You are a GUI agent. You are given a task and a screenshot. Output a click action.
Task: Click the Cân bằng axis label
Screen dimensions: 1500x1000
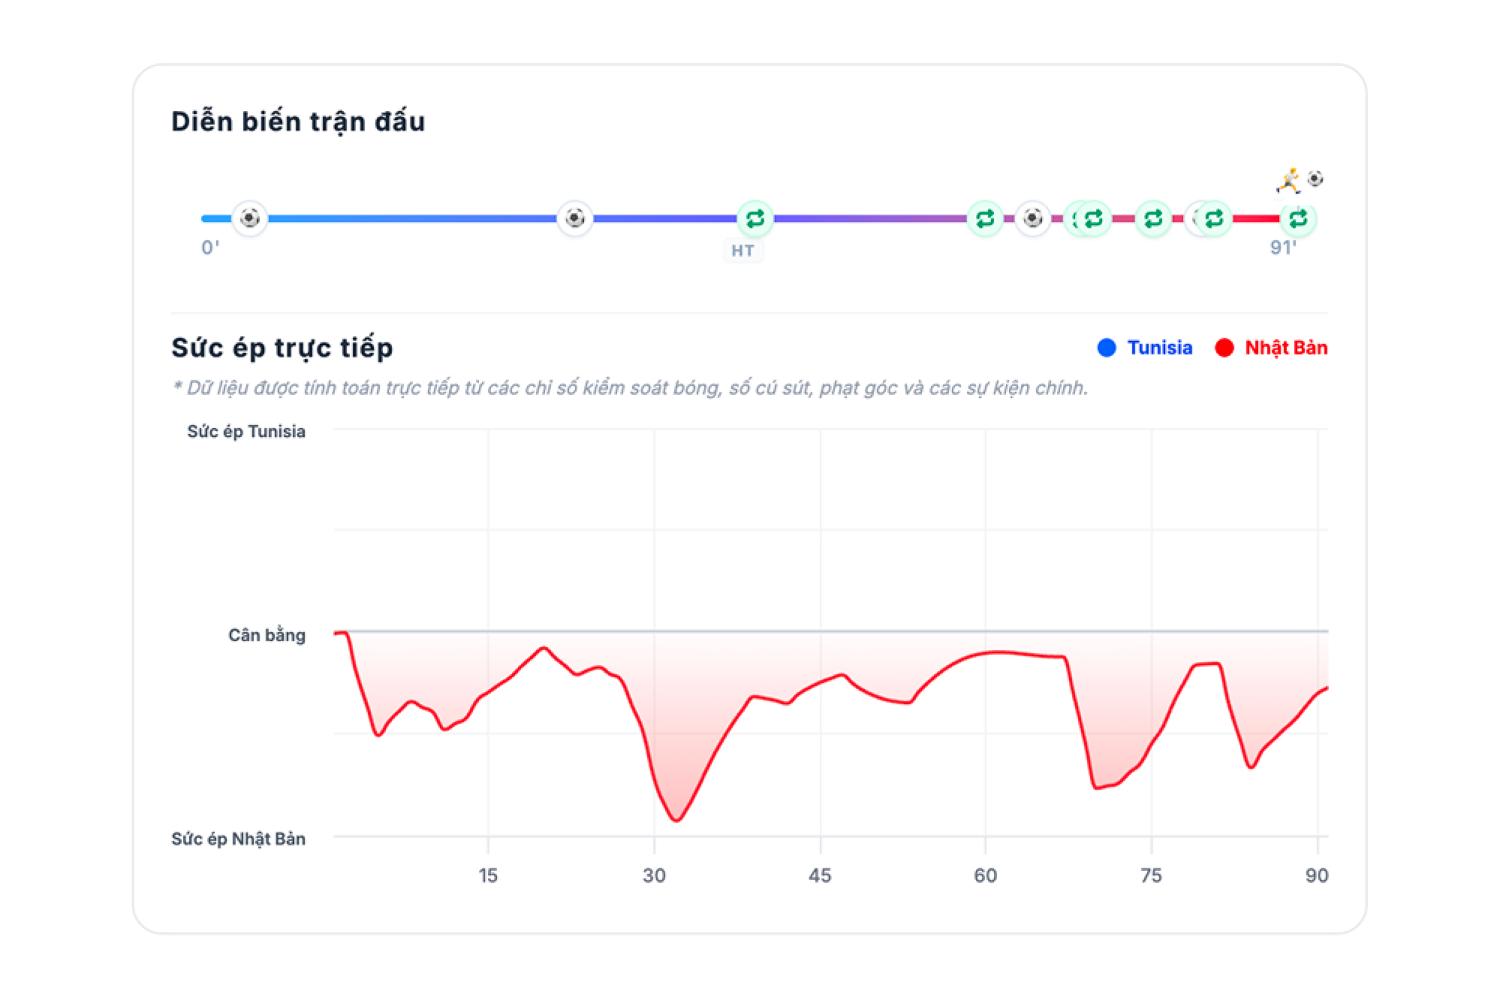pos(267,635)
